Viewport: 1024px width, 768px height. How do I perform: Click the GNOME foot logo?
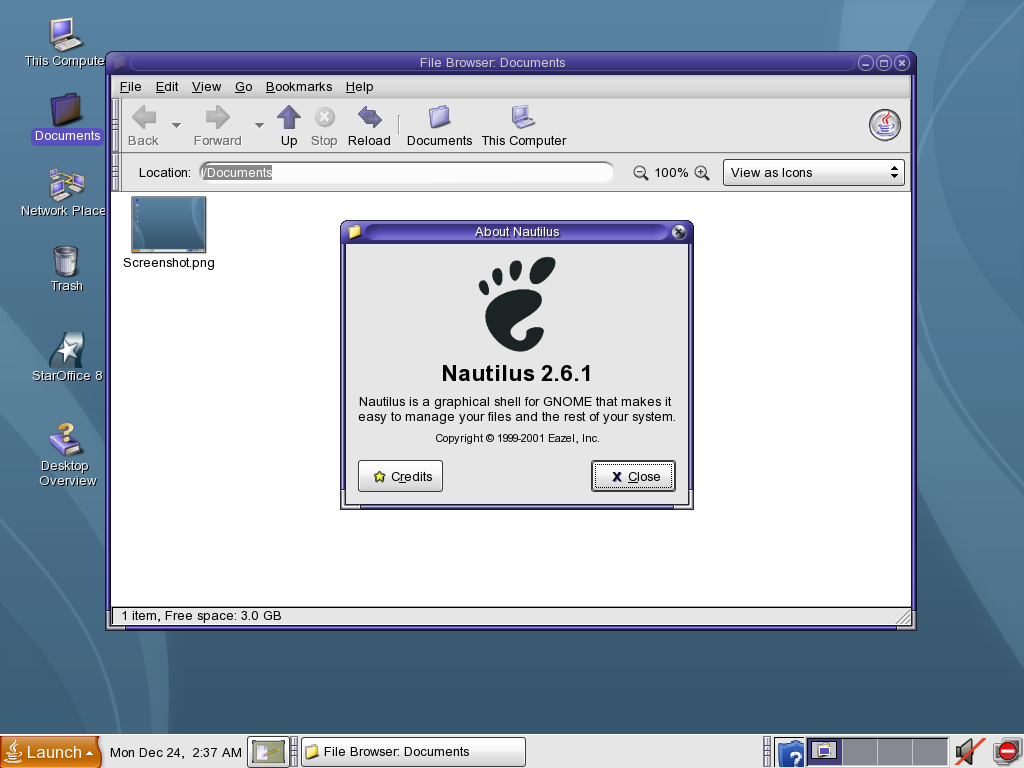coord(517,304)
